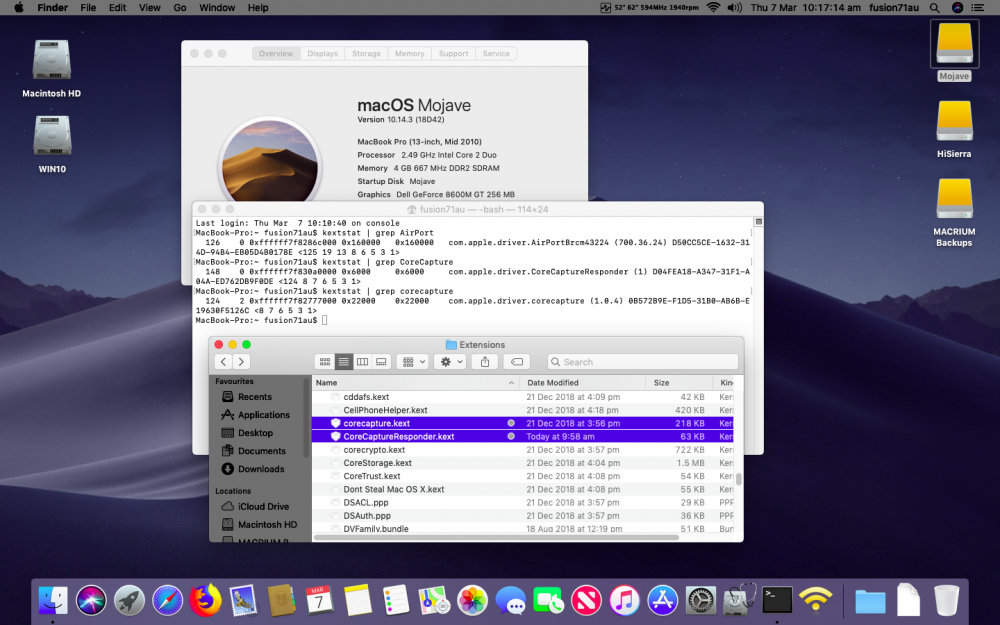Launch Siri from the Dock
Viewport: 1000px width, 625px height.
(91, 600)
